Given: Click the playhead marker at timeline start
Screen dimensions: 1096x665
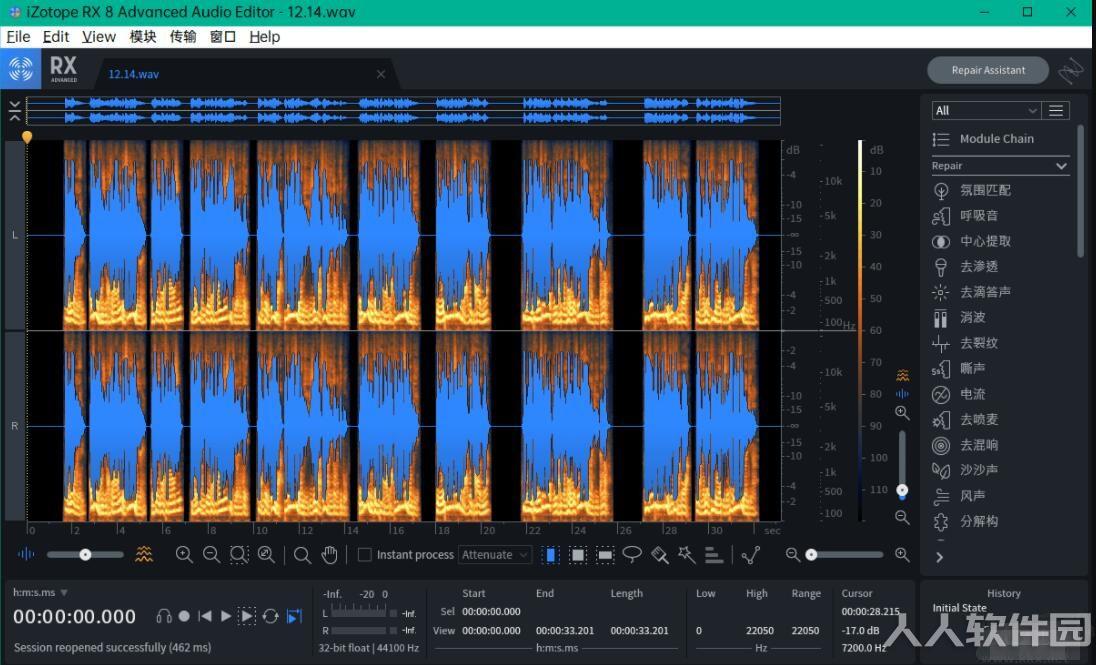Looking at the screenshot, I should click(x=27, y=137).
